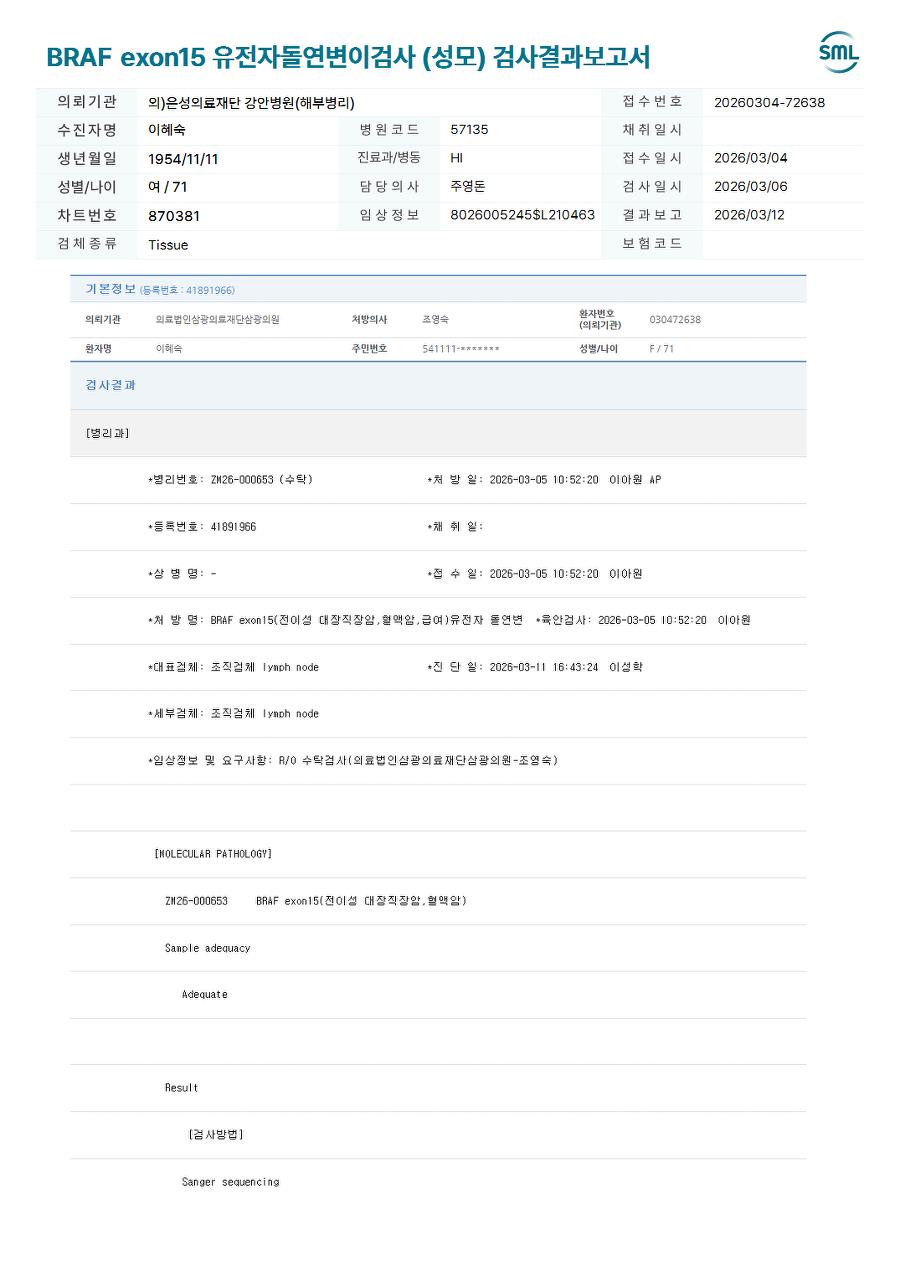Click the [병리과] label
Viewport: 900px width, 1271px height.
pyautogui.click(x=107, y=433)
